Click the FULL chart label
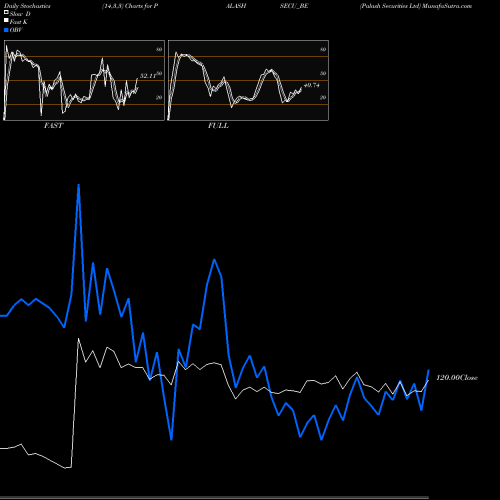Screen dimensions: 500x500 tap(218, 126)
